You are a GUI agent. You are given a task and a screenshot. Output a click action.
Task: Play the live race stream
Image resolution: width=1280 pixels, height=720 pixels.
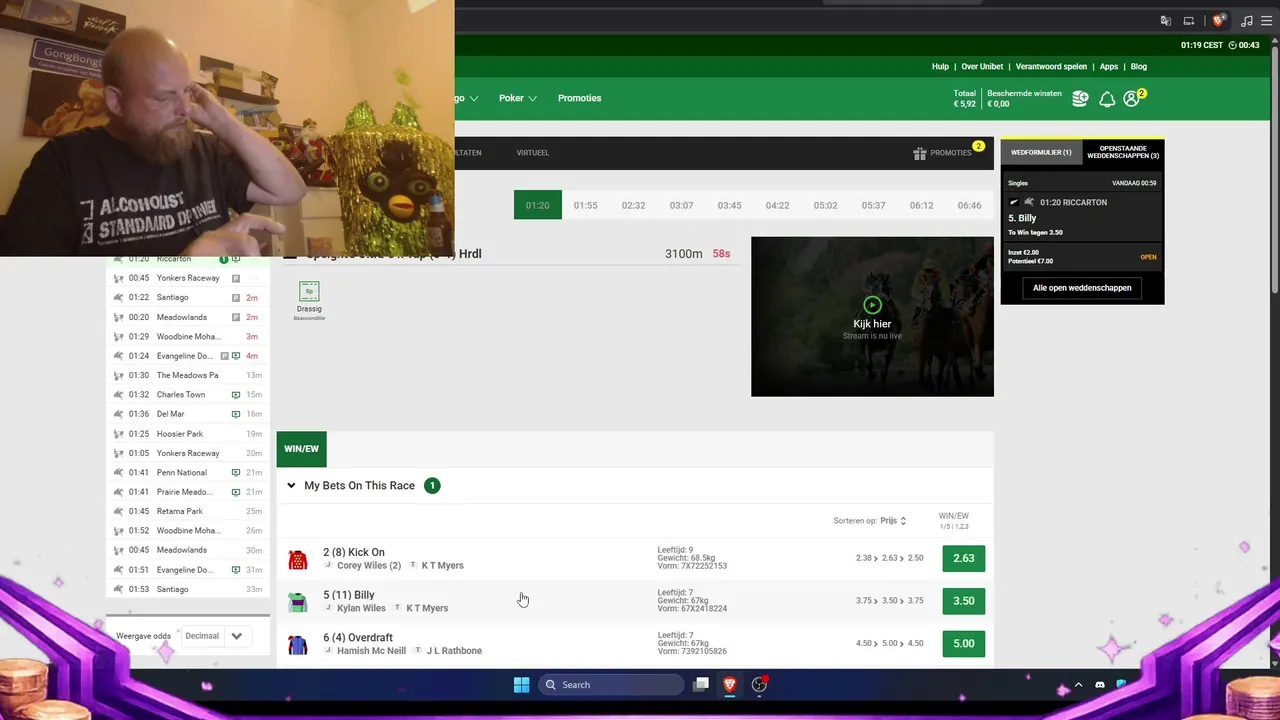click(872, 305)
